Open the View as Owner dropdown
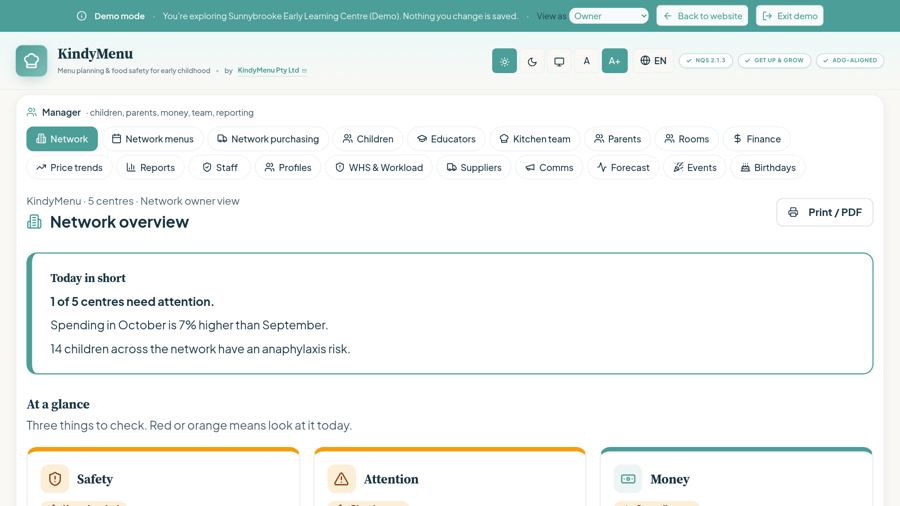 click(x=609, y=16)
